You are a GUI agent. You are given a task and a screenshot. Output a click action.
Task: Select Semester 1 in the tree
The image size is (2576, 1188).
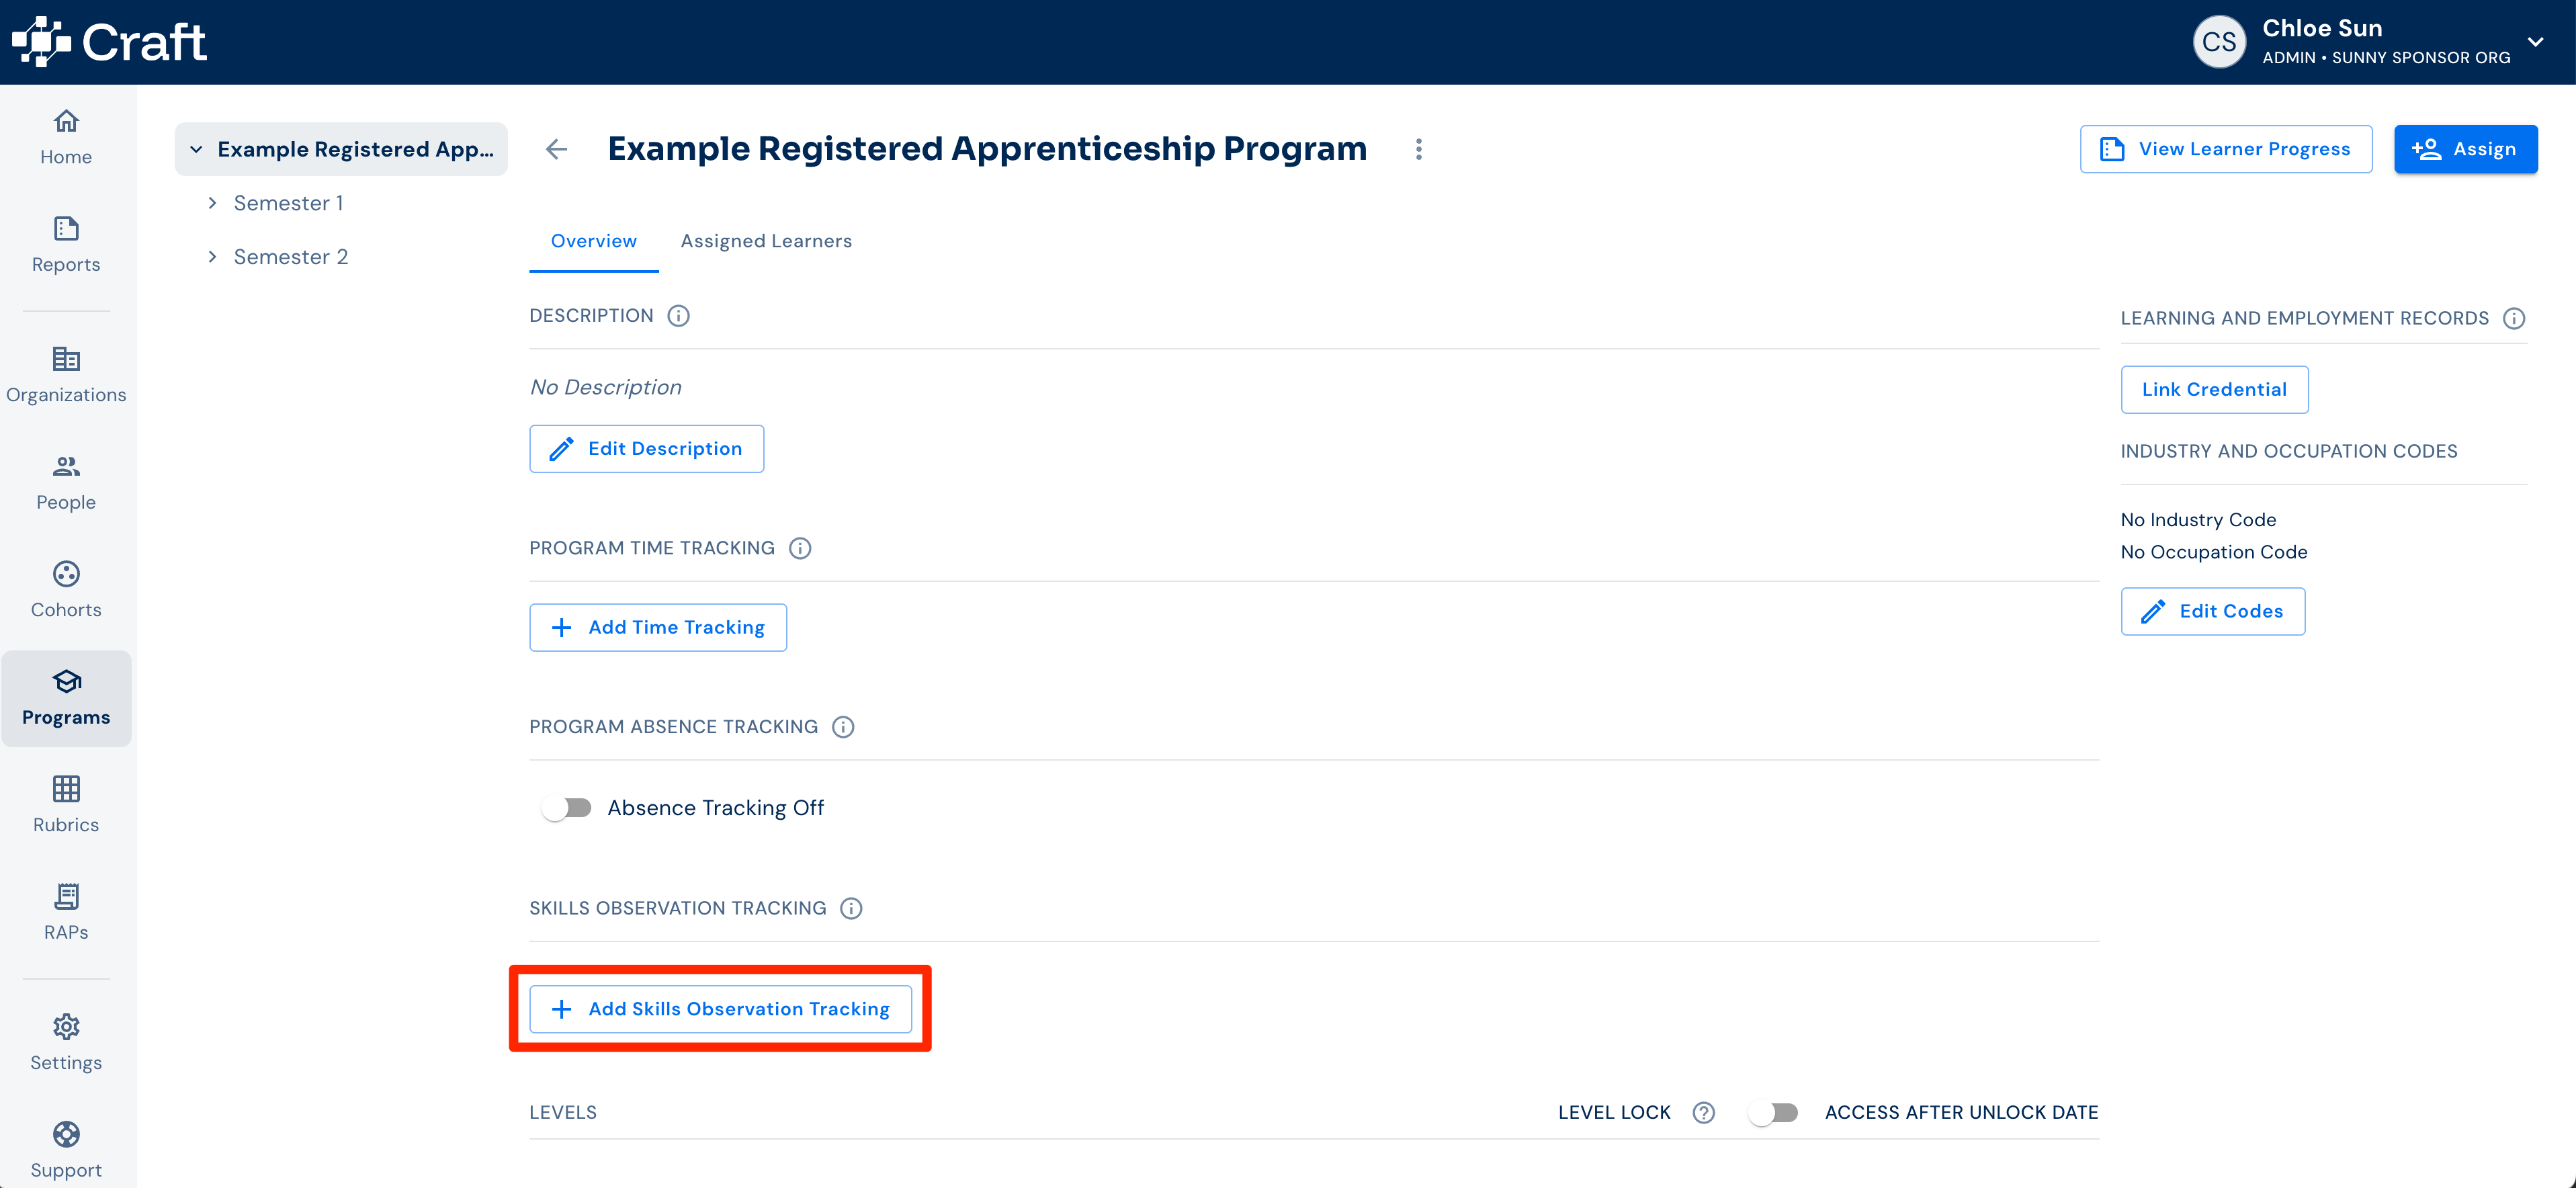289,203
